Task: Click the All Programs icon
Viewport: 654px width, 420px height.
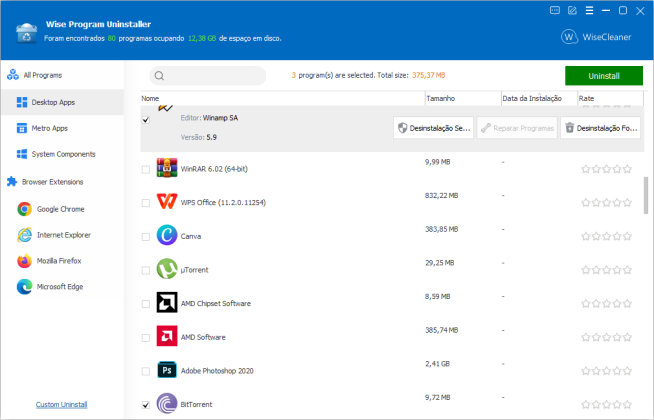Action: (x=13, y=75)
